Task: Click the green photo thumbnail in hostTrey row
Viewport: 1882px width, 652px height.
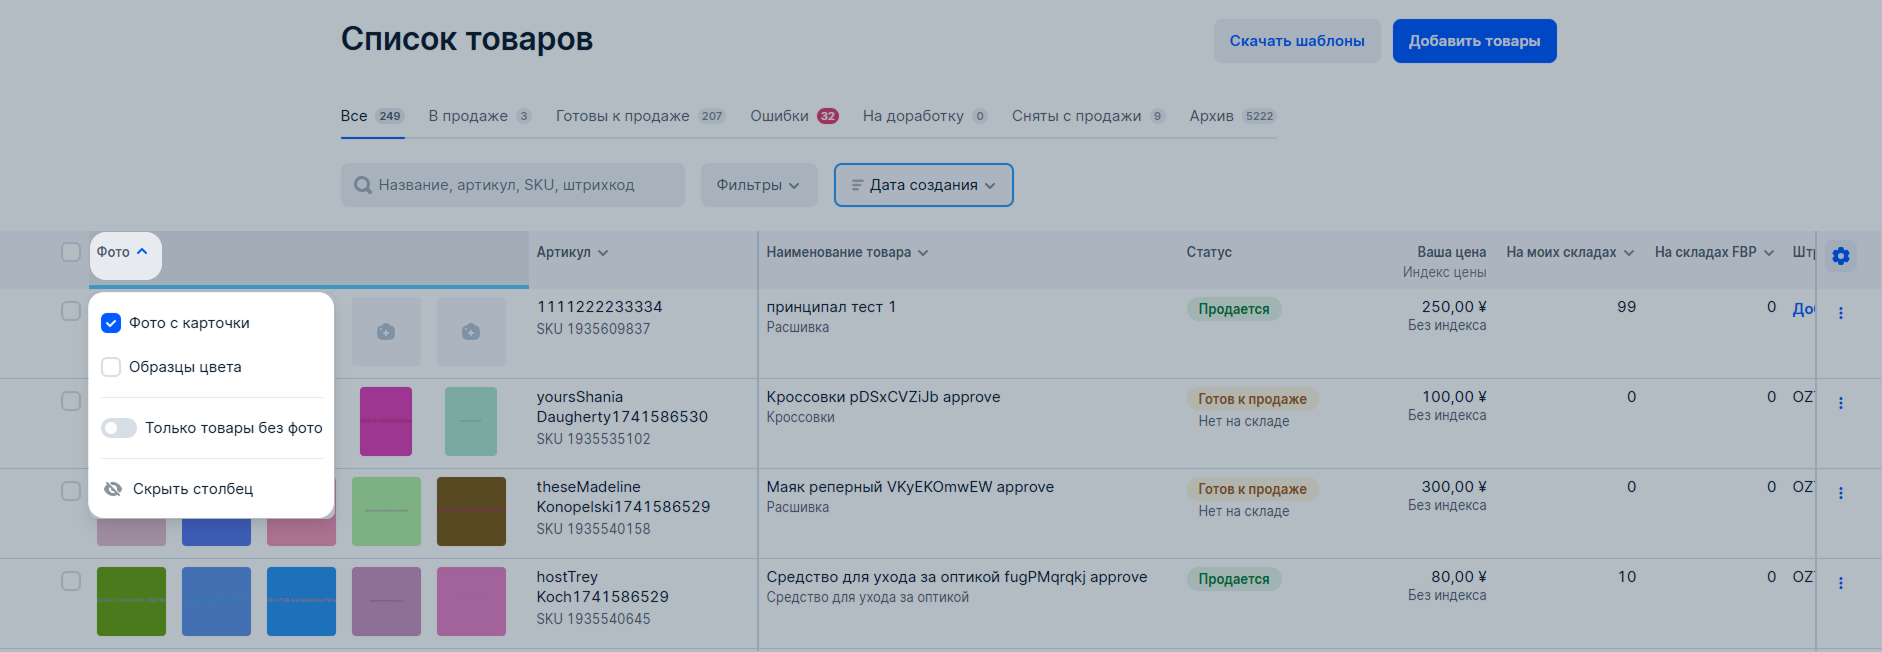Action: click(x=131, y=601)
